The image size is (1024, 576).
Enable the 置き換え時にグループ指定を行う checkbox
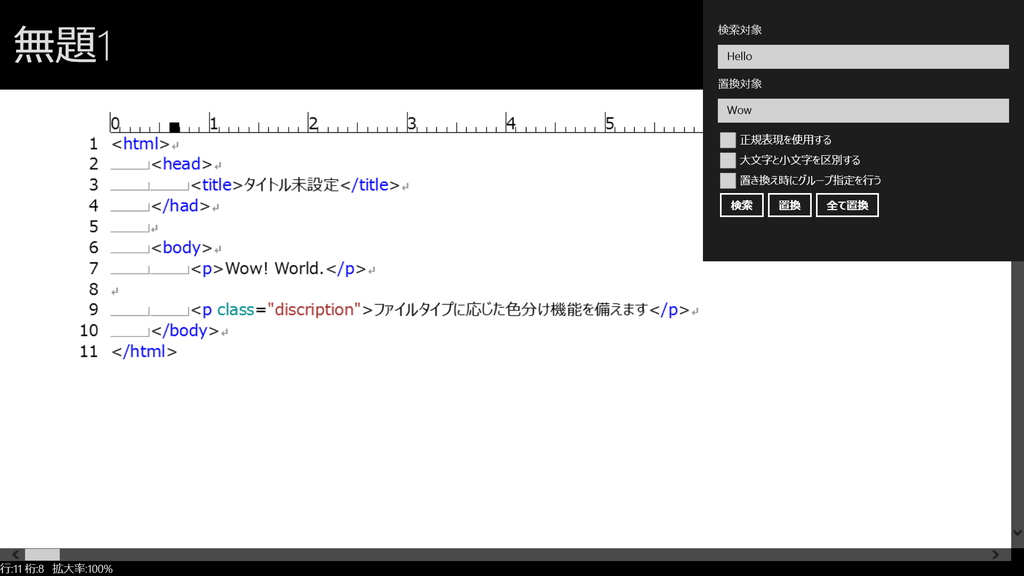pos(728,181)
